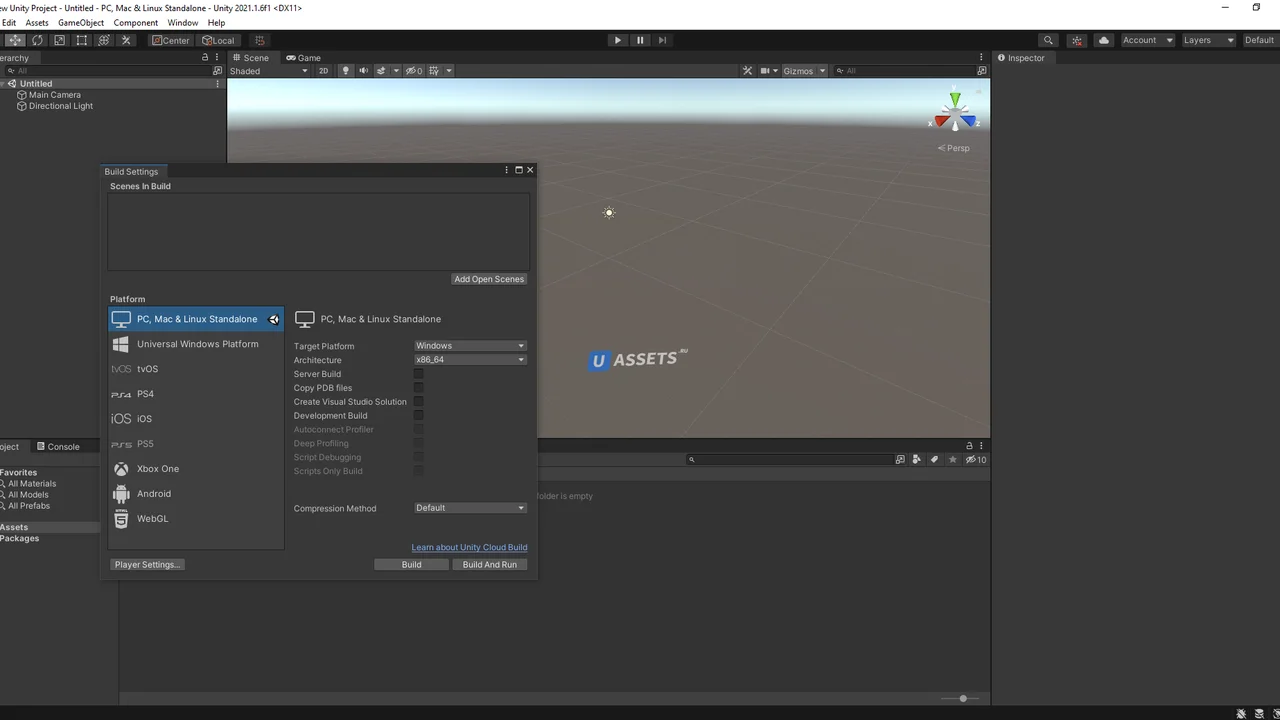Toggle hidden packages visibility in Project

tap(976, 460)
